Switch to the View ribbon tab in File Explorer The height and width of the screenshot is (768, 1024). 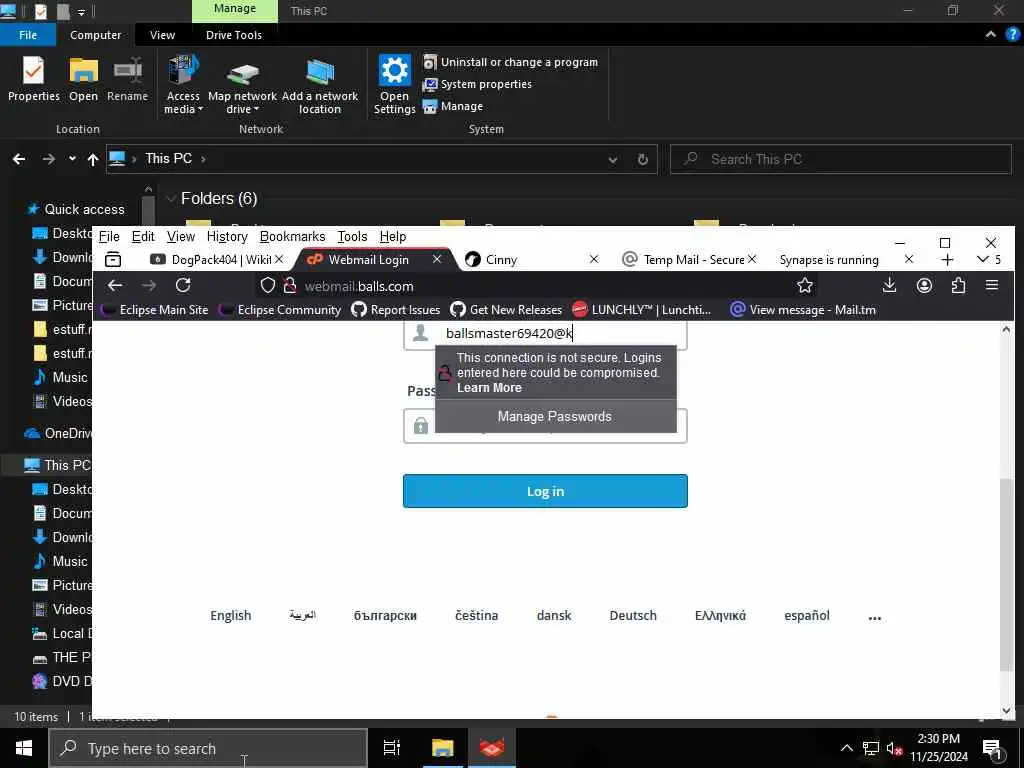(x=162, y=35)
